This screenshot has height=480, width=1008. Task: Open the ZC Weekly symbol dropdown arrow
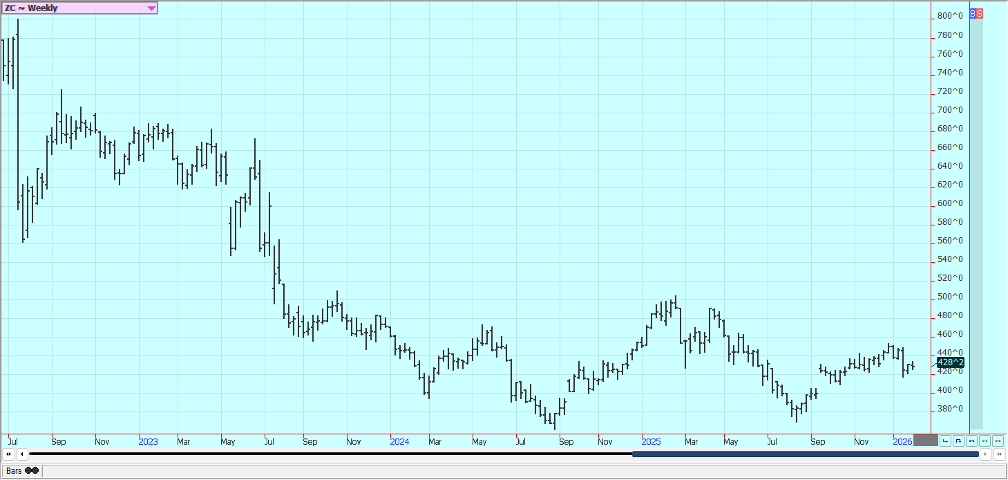pos(151,7)
